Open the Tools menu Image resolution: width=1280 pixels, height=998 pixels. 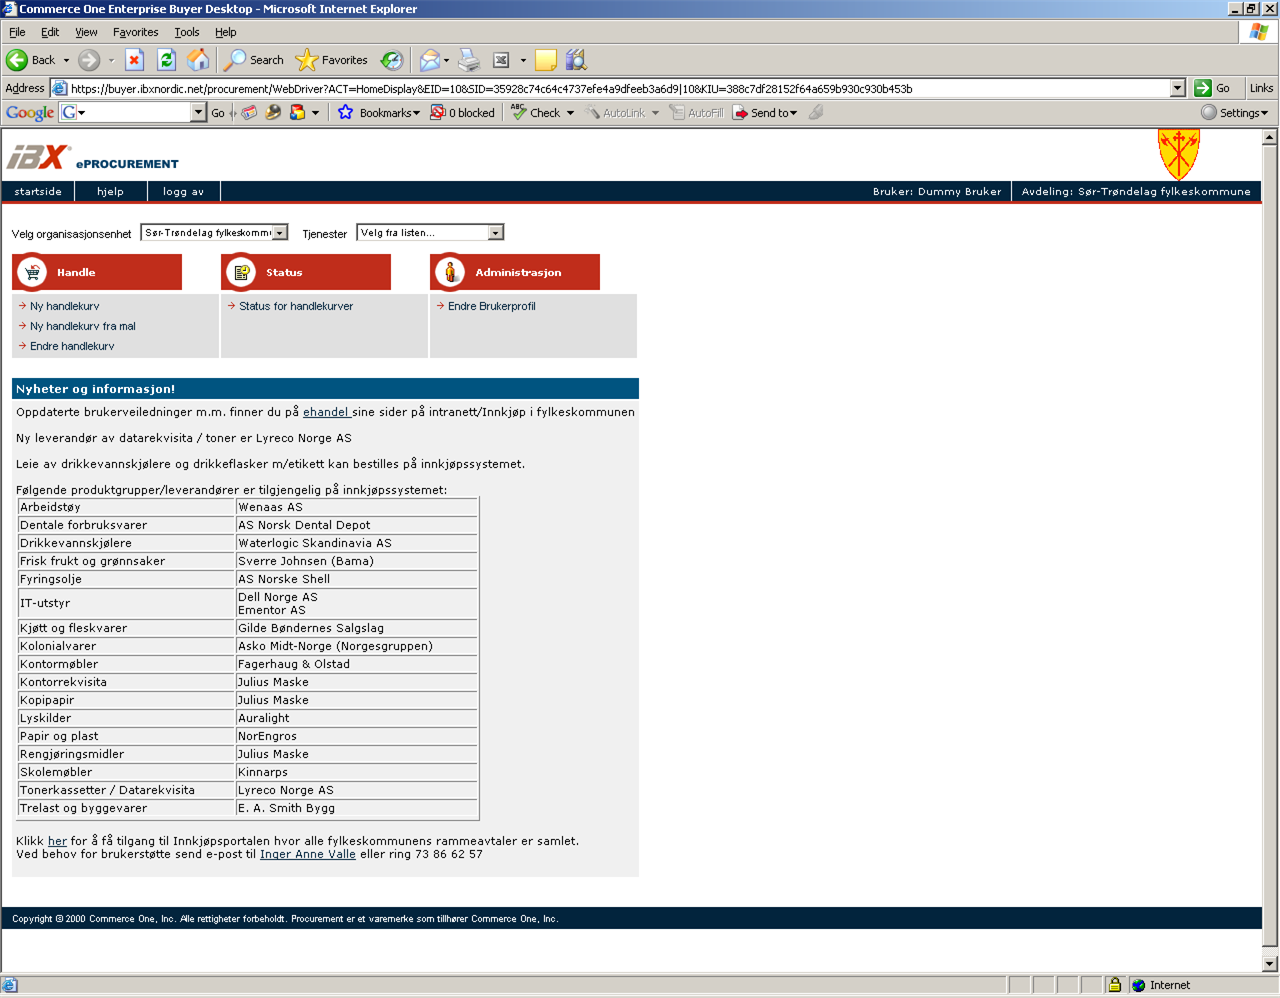pos(187,32)
